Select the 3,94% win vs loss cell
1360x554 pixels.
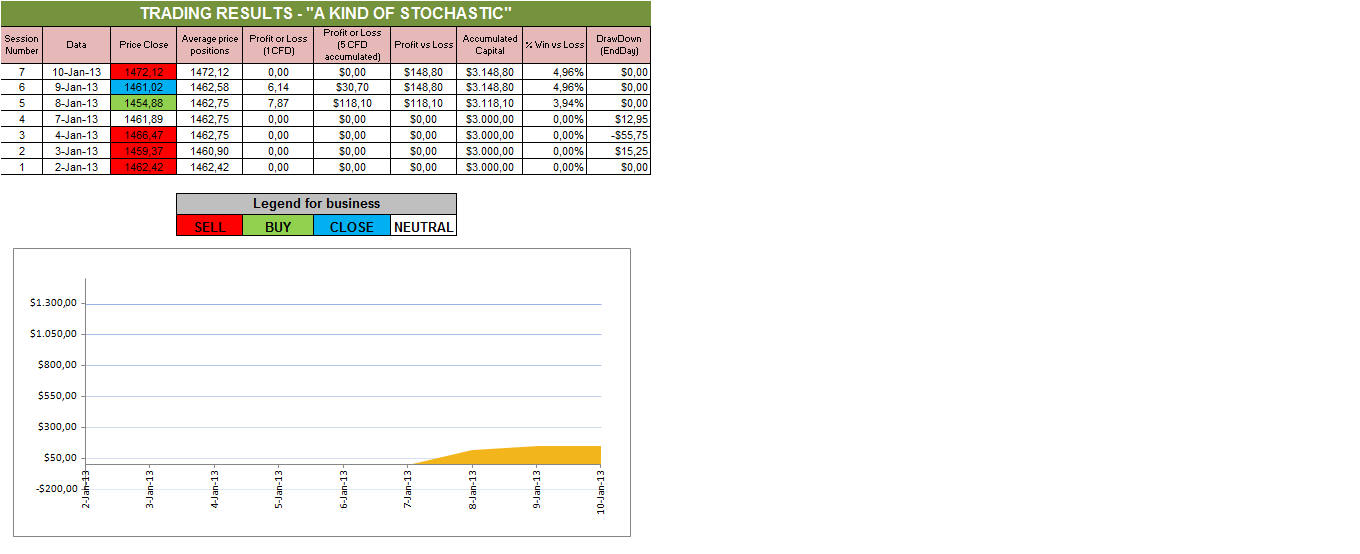point(555,103)
